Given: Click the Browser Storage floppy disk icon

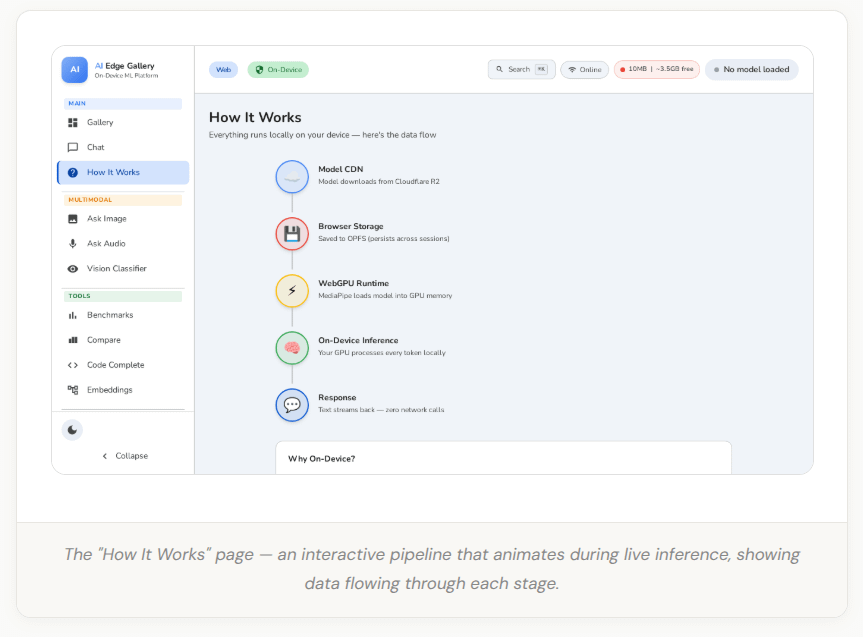Looking at the screenshot, I should coord(292,234).
